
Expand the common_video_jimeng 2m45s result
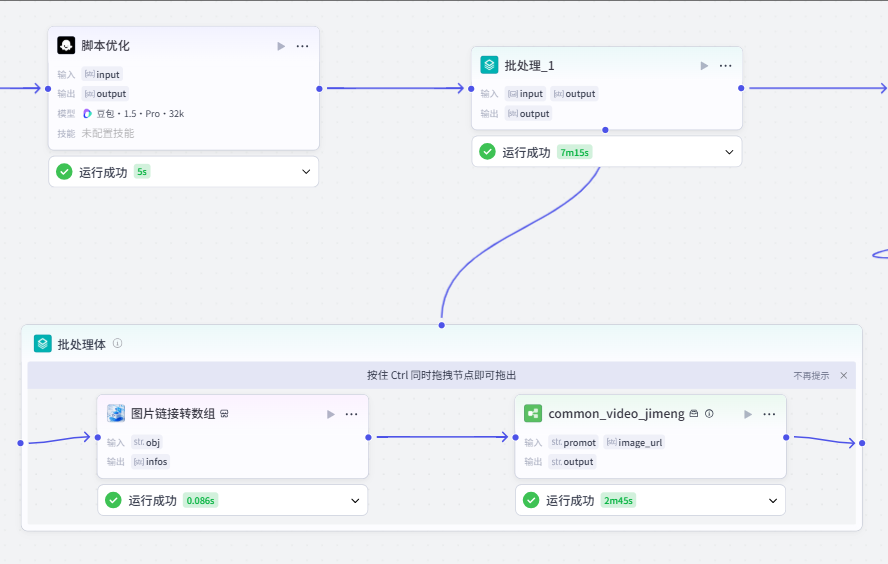tap(773, 501)
